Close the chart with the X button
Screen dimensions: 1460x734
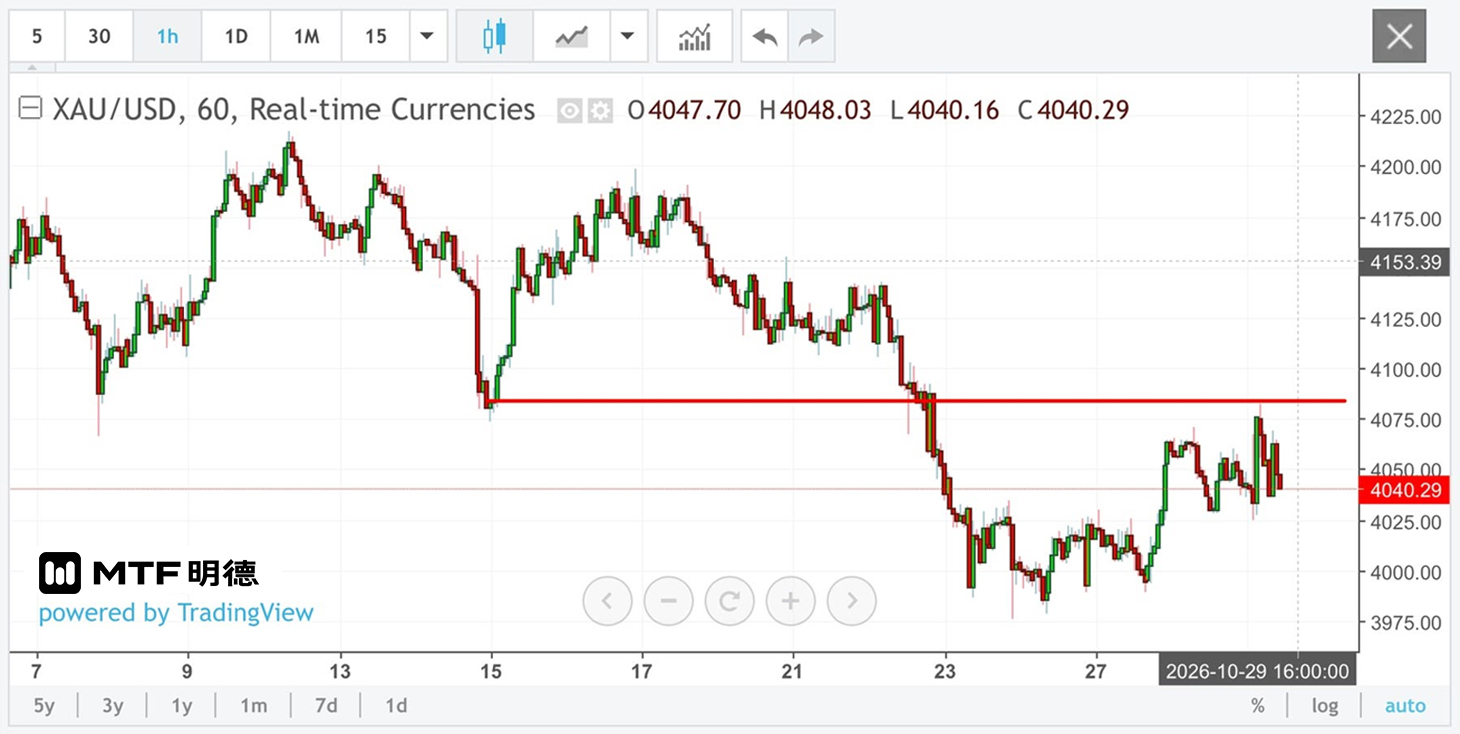(x=1399, y=37)
